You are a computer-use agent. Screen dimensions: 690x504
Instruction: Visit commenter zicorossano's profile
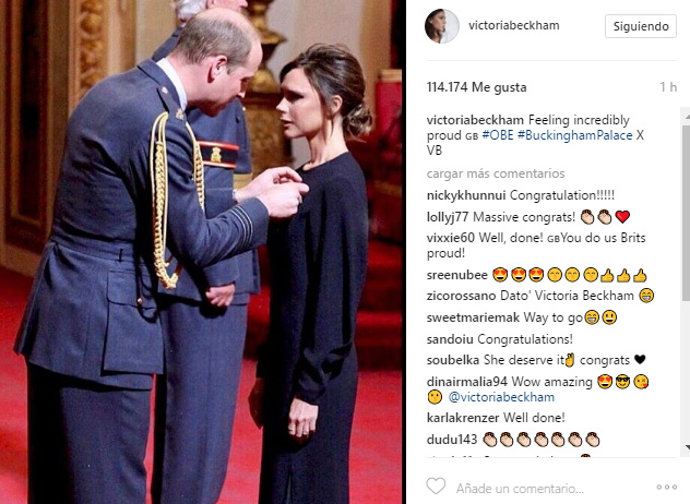(461, 295)
